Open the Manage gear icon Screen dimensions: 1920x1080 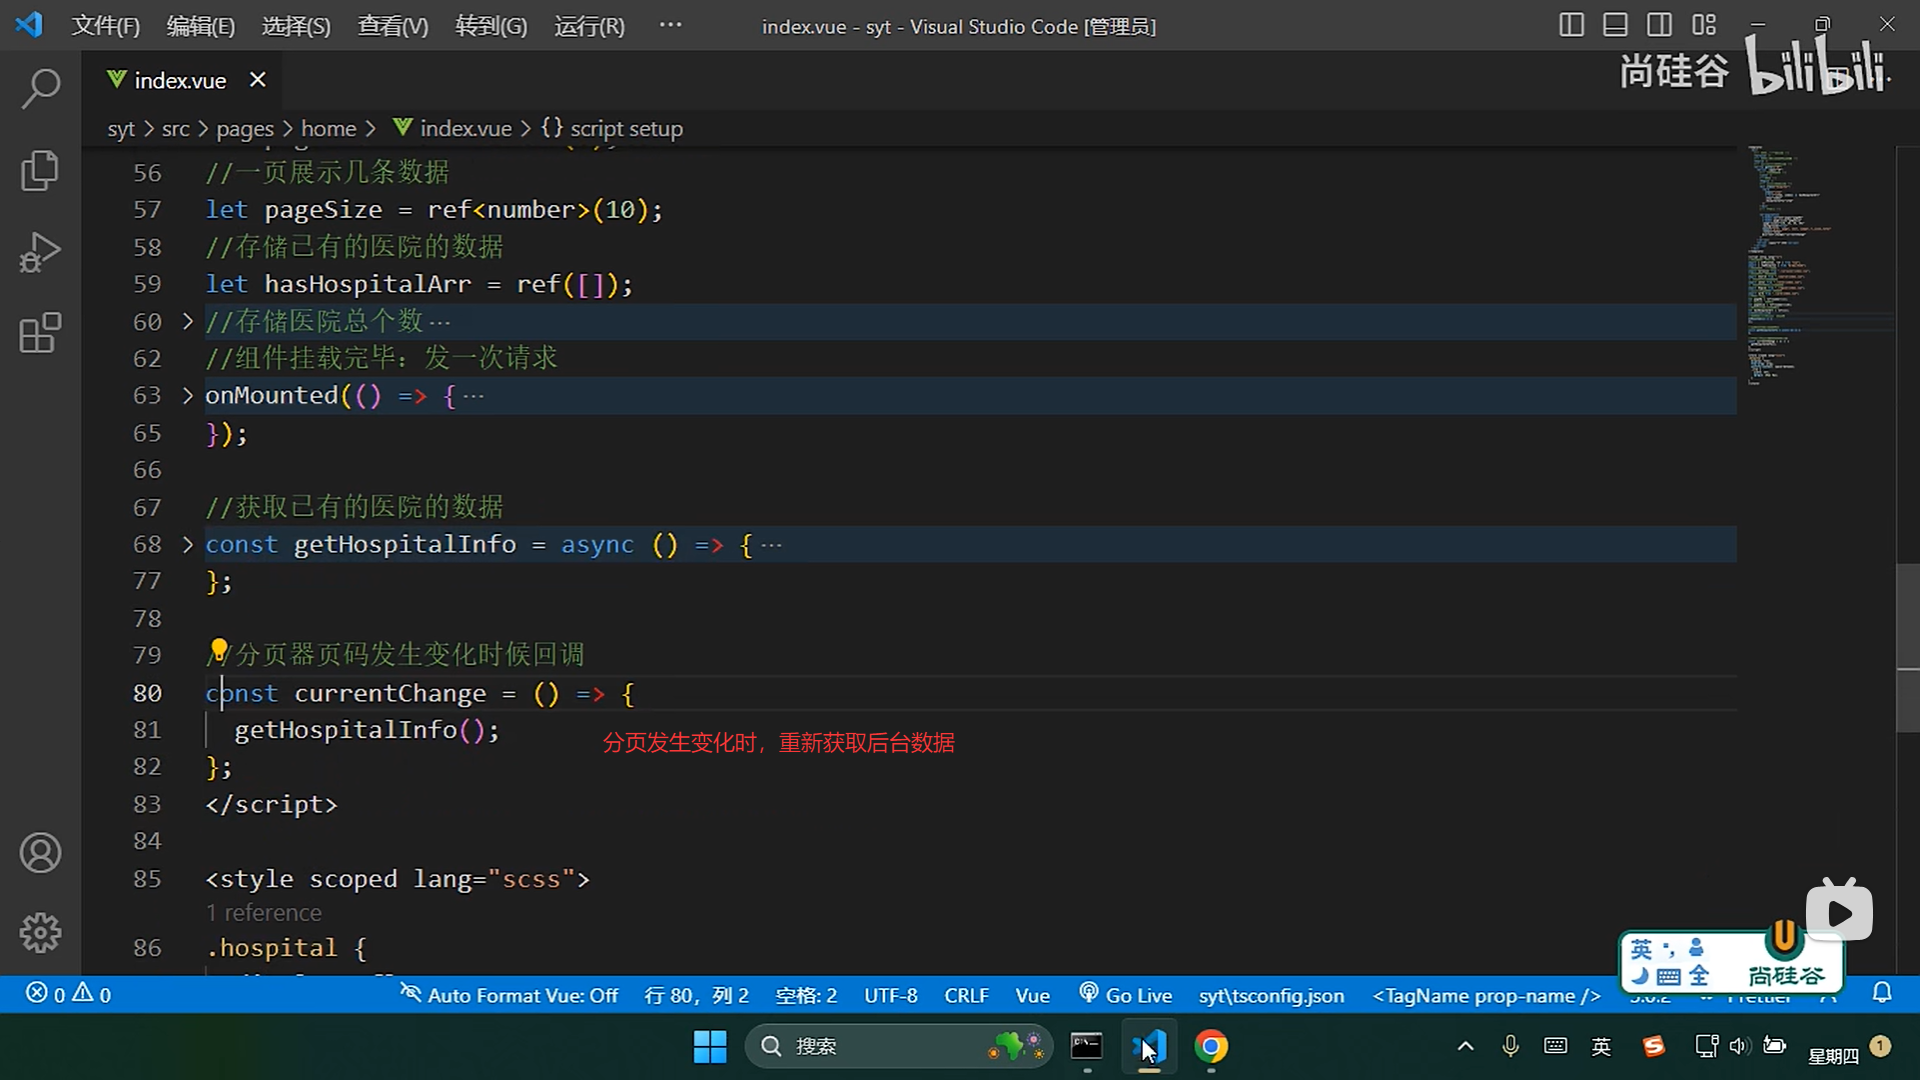point(40,932)
